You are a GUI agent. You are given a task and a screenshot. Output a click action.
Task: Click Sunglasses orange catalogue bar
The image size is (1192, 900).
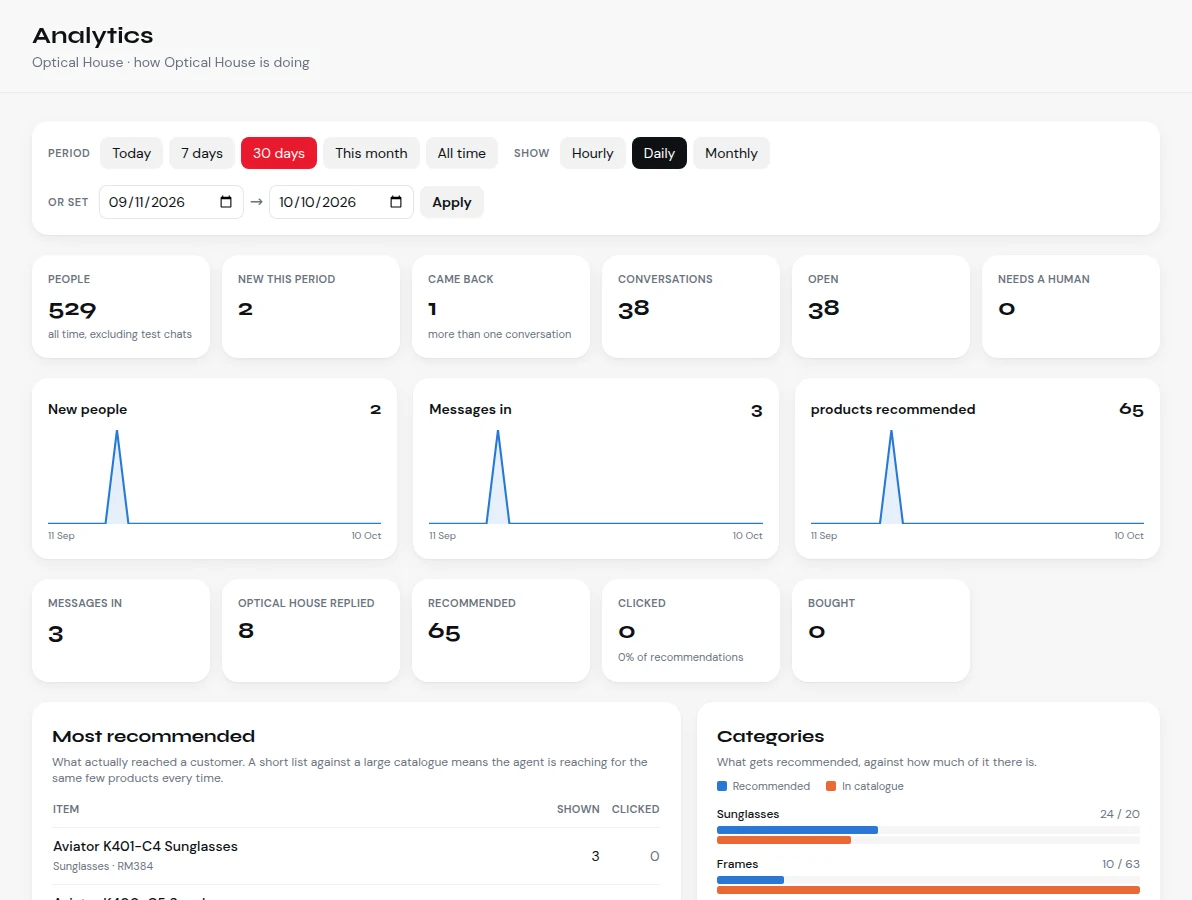784,840
